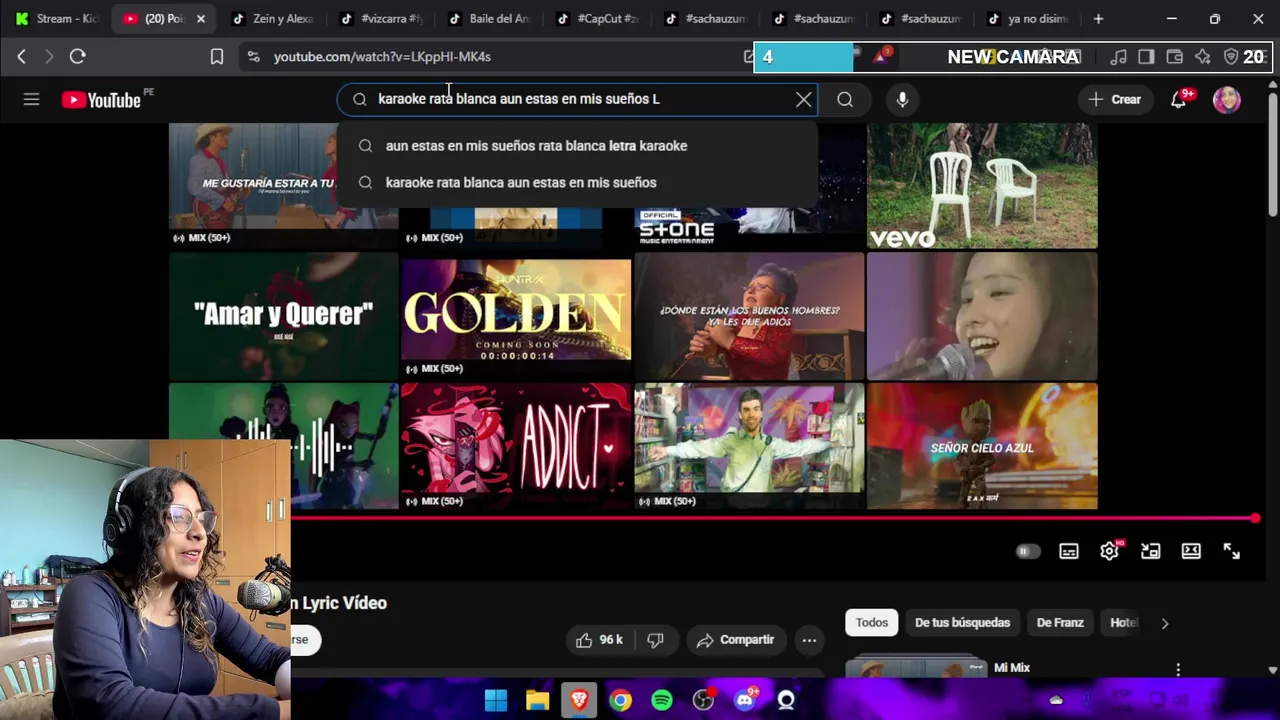Open the Windows Start menu
Image resolution: width=1280 pixels, height=720 pixels.
tap(496, 700)
